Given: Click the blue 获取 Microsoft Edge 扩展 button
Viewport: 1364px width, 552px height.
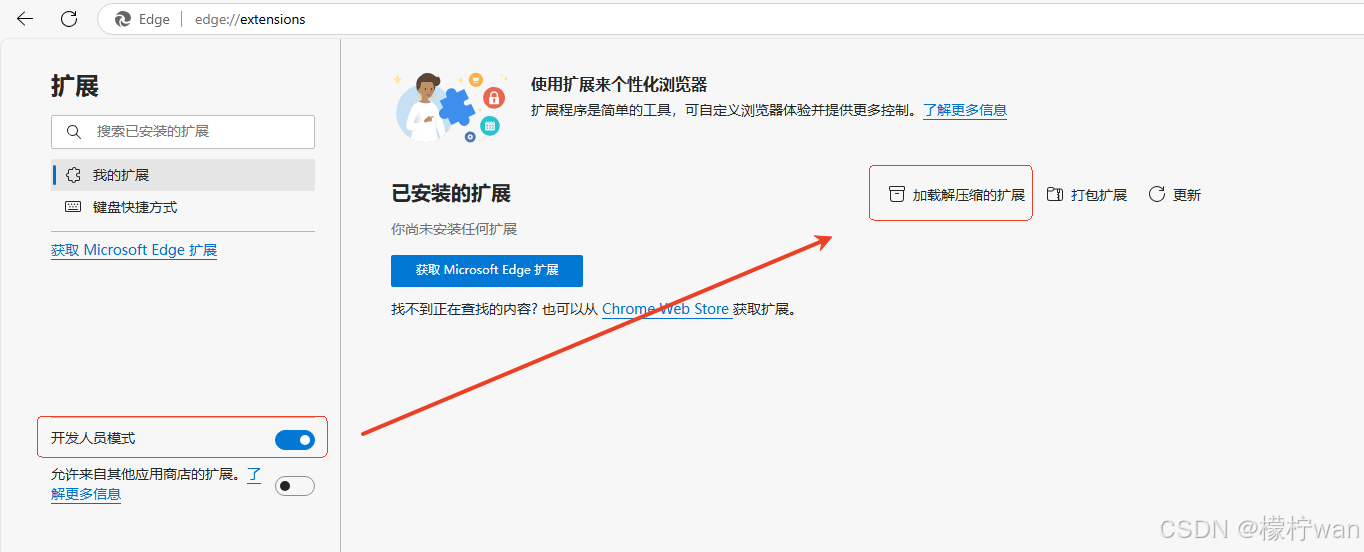Looking at the screenshot, I should (x=487, y=271).
